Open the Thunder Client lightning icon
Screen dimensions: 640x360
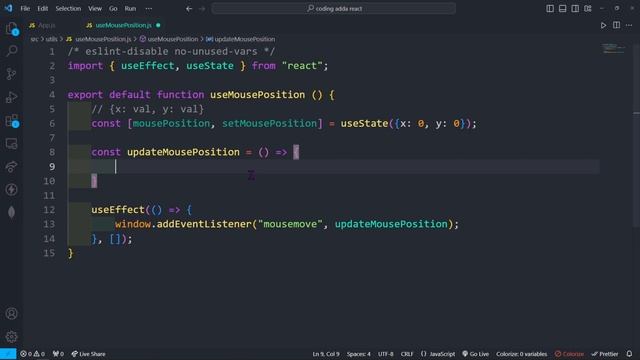[11, 189]
